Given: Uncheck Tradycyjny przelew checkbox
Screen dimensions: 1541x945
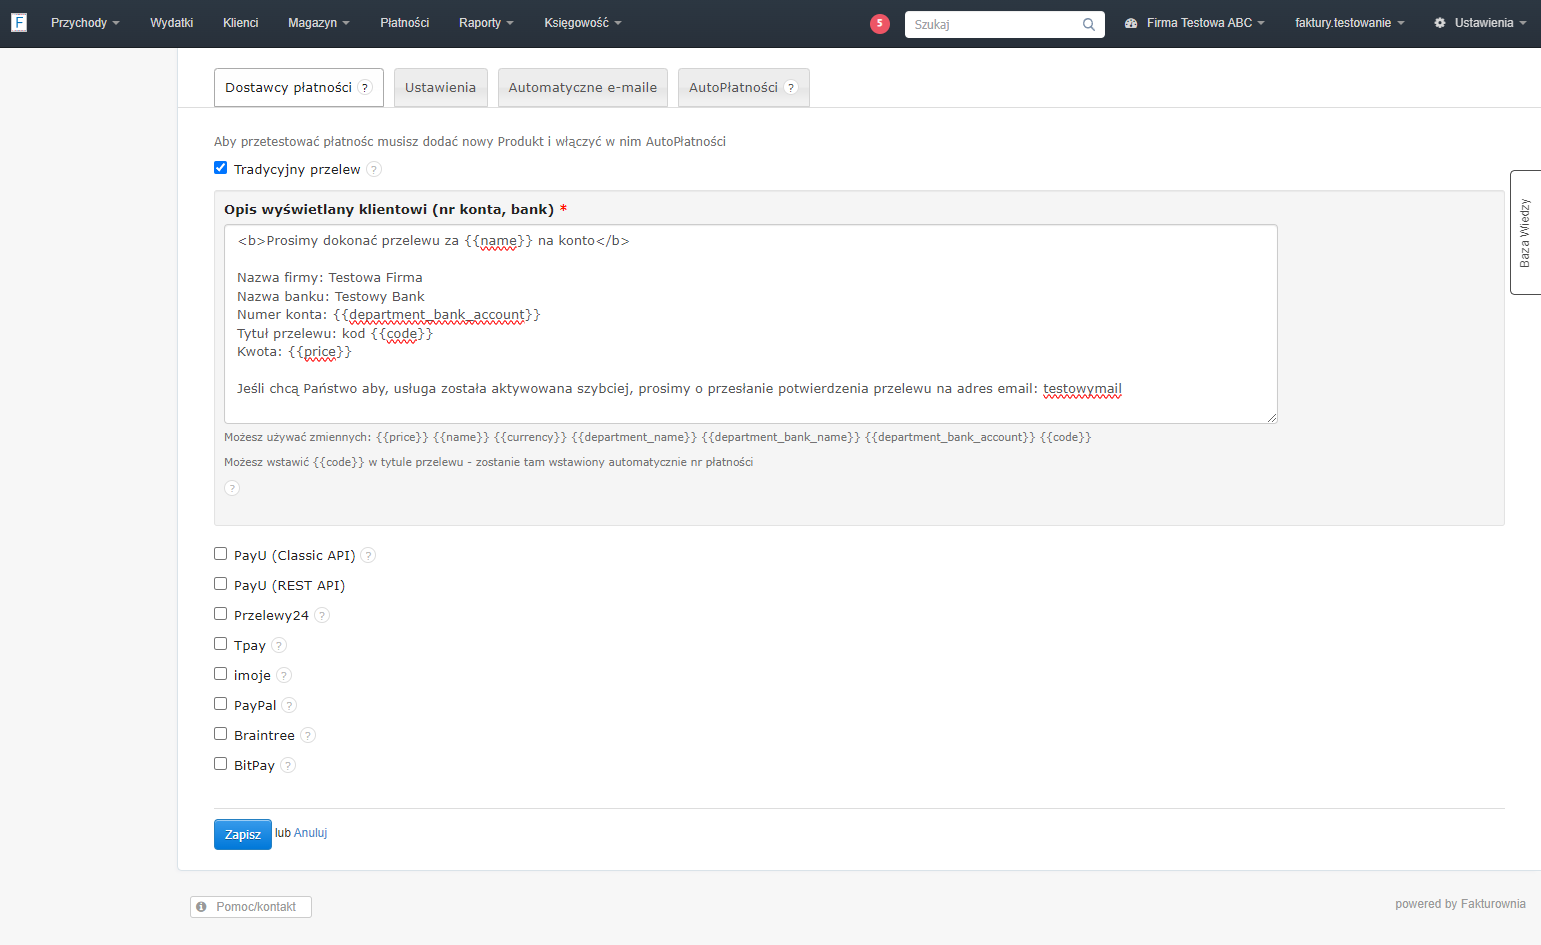Looking at the screenshot, I should click(221, 168).
